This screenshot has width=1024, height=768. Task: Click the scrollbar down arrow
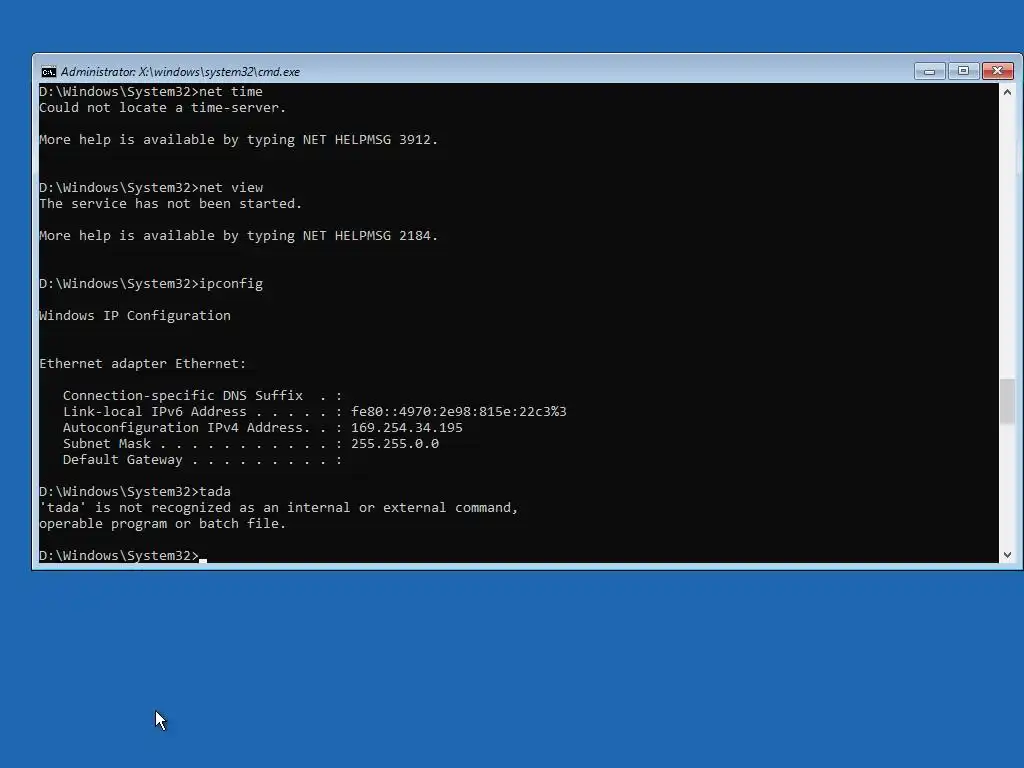tap(1007, 555)
